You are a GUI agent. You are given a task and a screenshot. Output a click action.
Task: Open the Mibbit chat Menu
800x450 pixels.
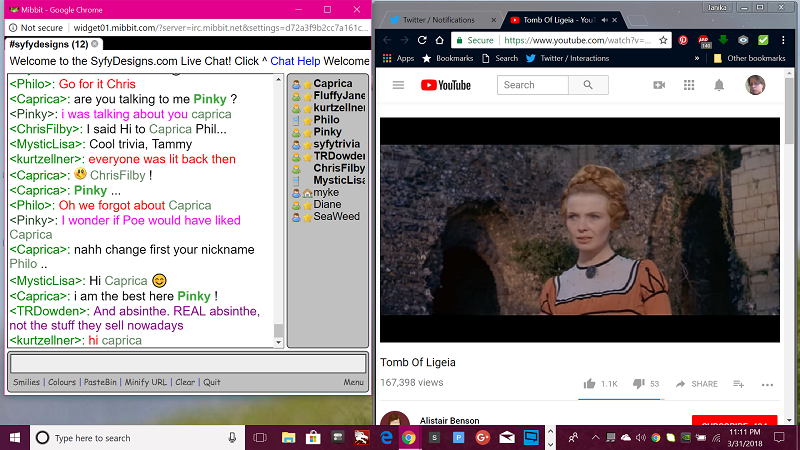pyautogui.click(x=353, y=382)
